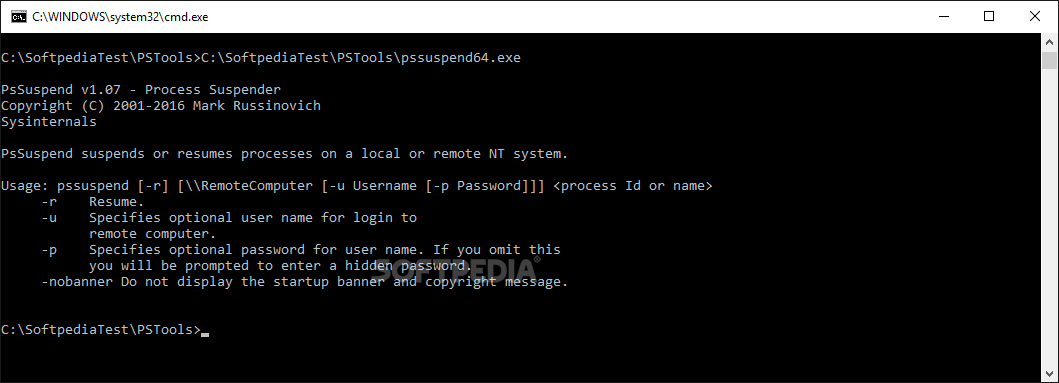Maximize the command prompt window
Screen dimensions: 1059x383
click(x=989, y=17)
